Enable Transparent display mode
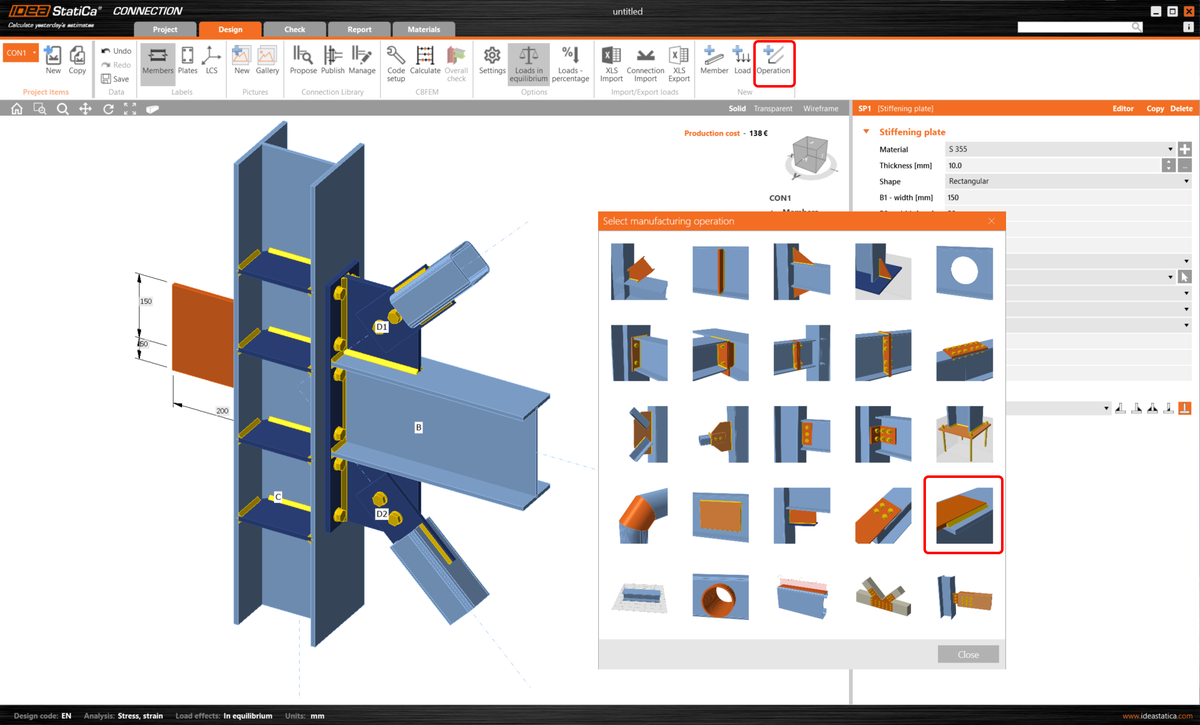 (x=775, y=108)
